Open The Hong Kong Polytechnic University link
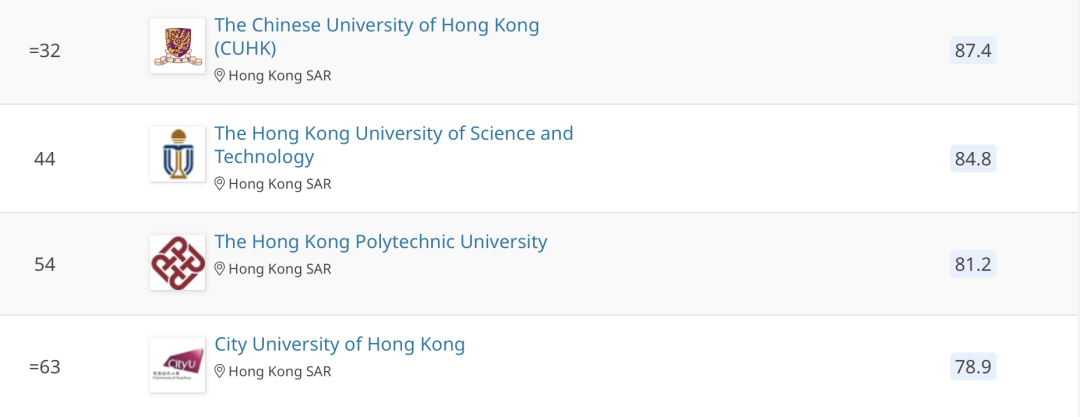1080x417 pixels. tap(381, 242)
